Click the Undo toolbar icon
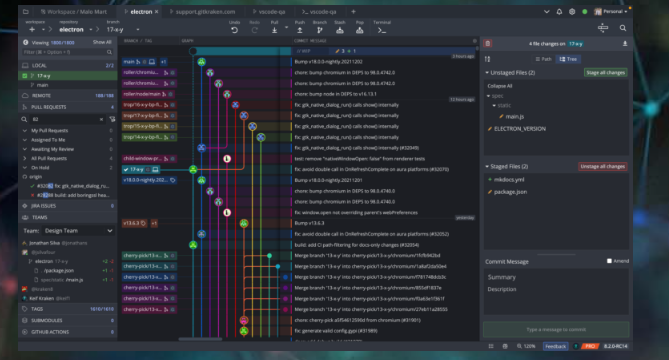The image size is (669, 360). [x=234, y=30]
